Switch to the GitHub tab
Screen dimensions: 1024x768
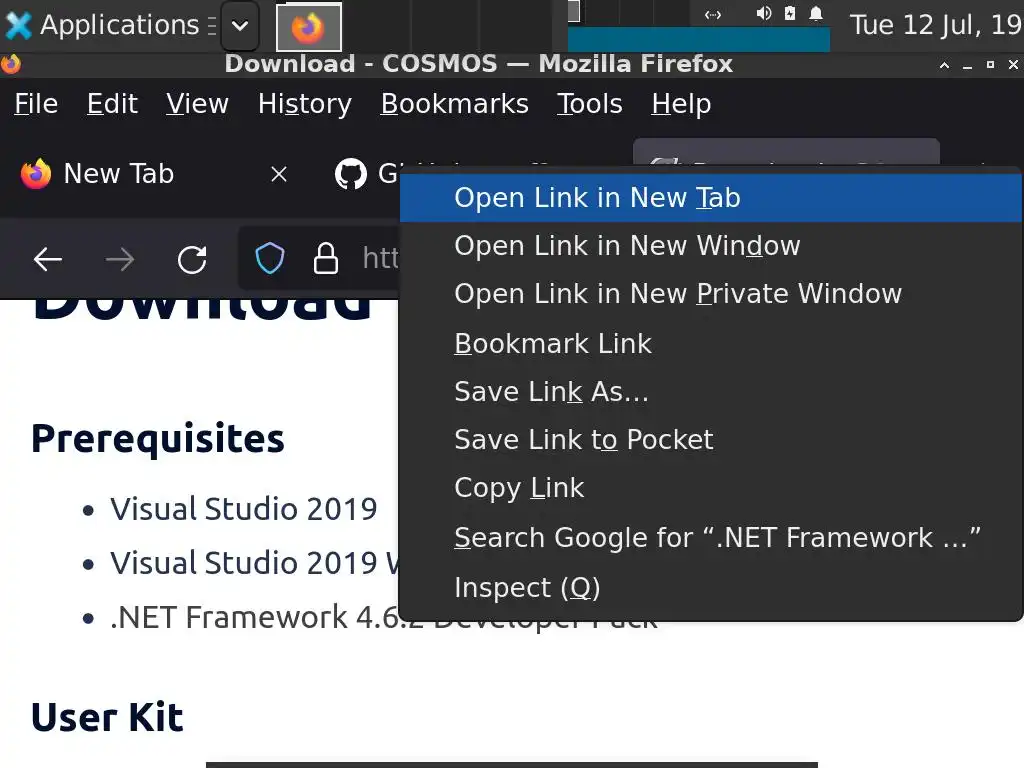(366, 174)
